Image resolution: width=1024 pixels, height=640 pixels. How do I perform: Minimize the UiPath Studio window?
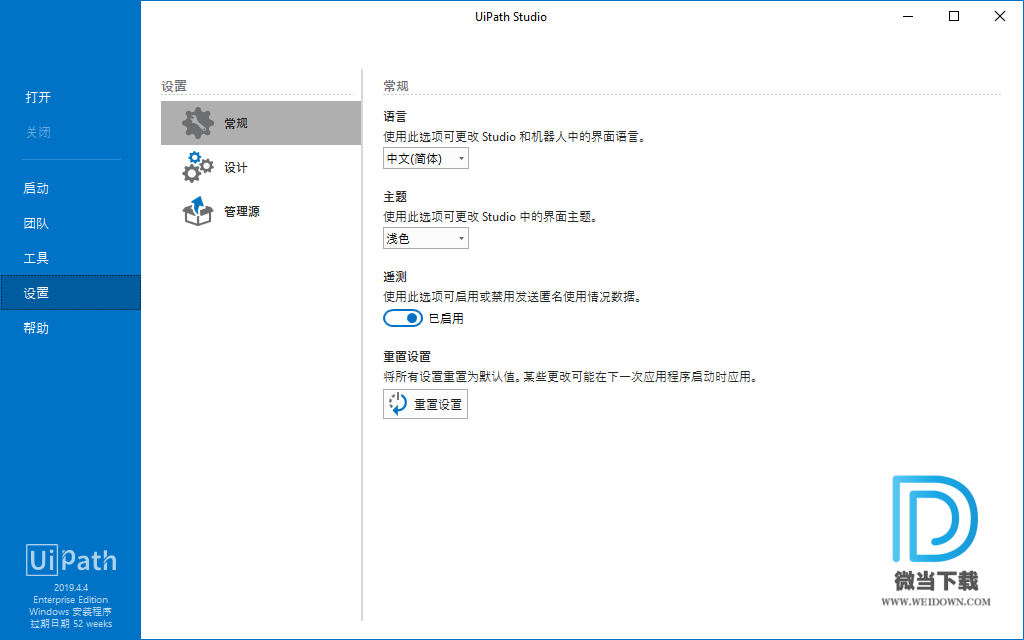pyautogui.click(x=908, y=16)
